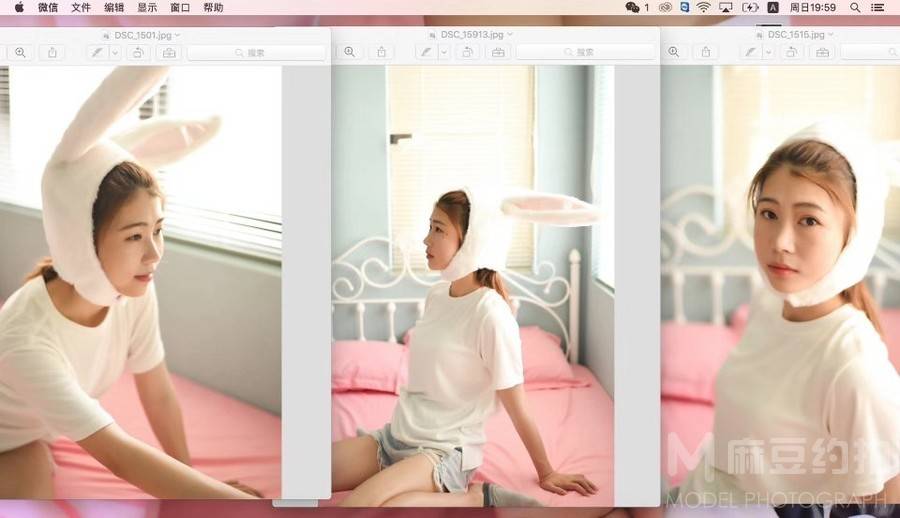Image resolution: width=900 pixels, height=518 pixels.
Task: Rotate the DSC_15913.jpg image
Action: pyautogui.click(x=467, y=52)
